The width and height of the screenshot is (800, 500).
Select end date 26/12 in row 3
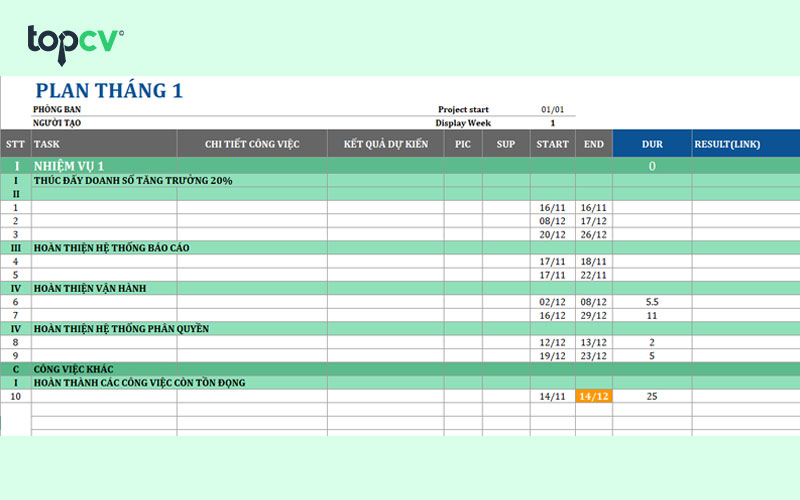(x=594, y=235)
